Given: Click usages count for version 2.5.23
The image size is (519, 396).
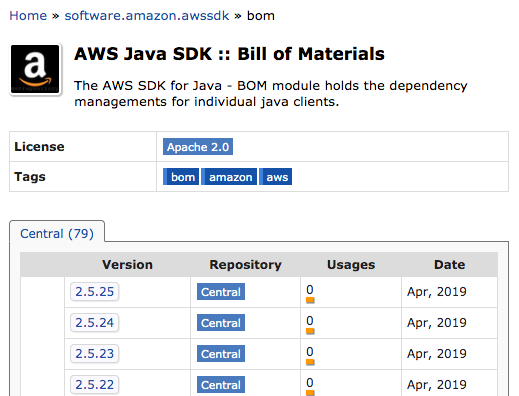Looking at the screenshot, I should click(310, 352).
